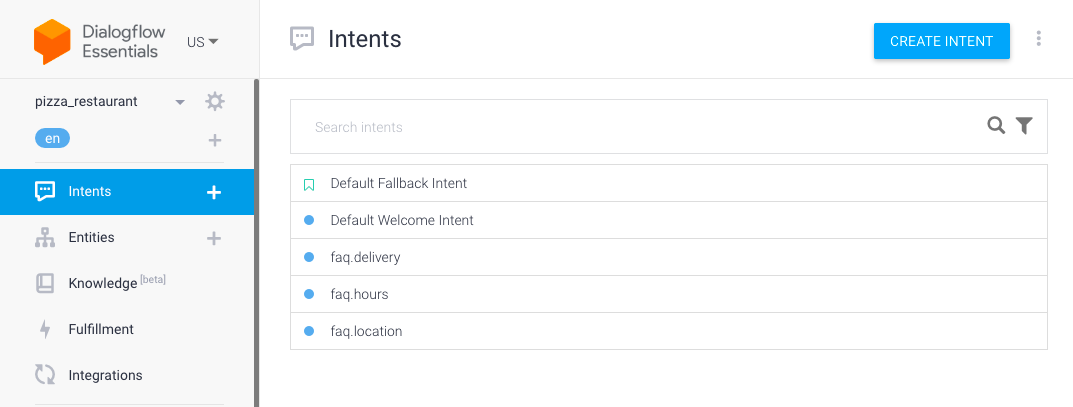Go to Fulfillment section
This screenshot has width=1073, height=407.
(101, 329)
